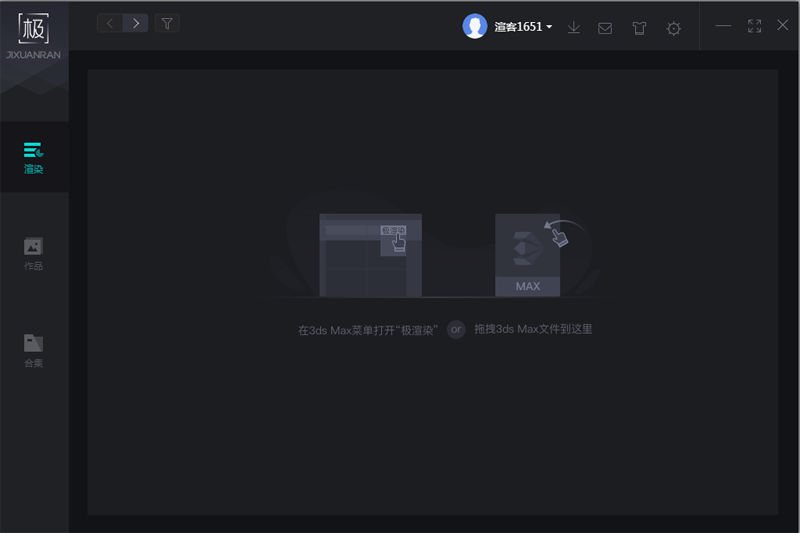This screenshot has height=533, width=800.
Task: Minimize the window
Action: point(723,26)
